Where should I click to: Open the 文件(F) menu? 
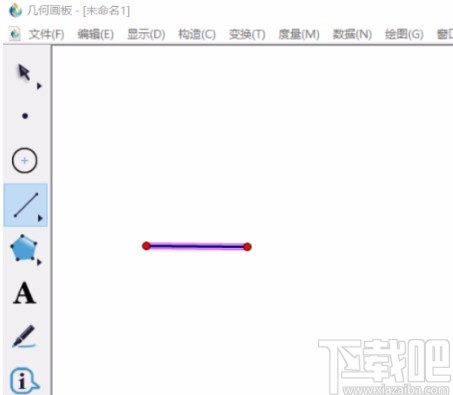pyautogui.click(x=46, y=34)
